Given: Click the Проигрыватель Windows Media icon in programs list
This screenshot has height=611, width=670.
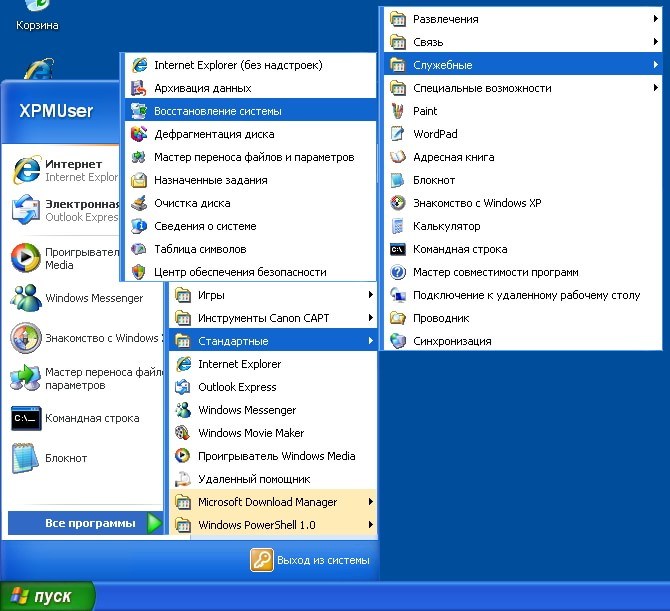Looking at the screenshot, I should click(183, 456).
